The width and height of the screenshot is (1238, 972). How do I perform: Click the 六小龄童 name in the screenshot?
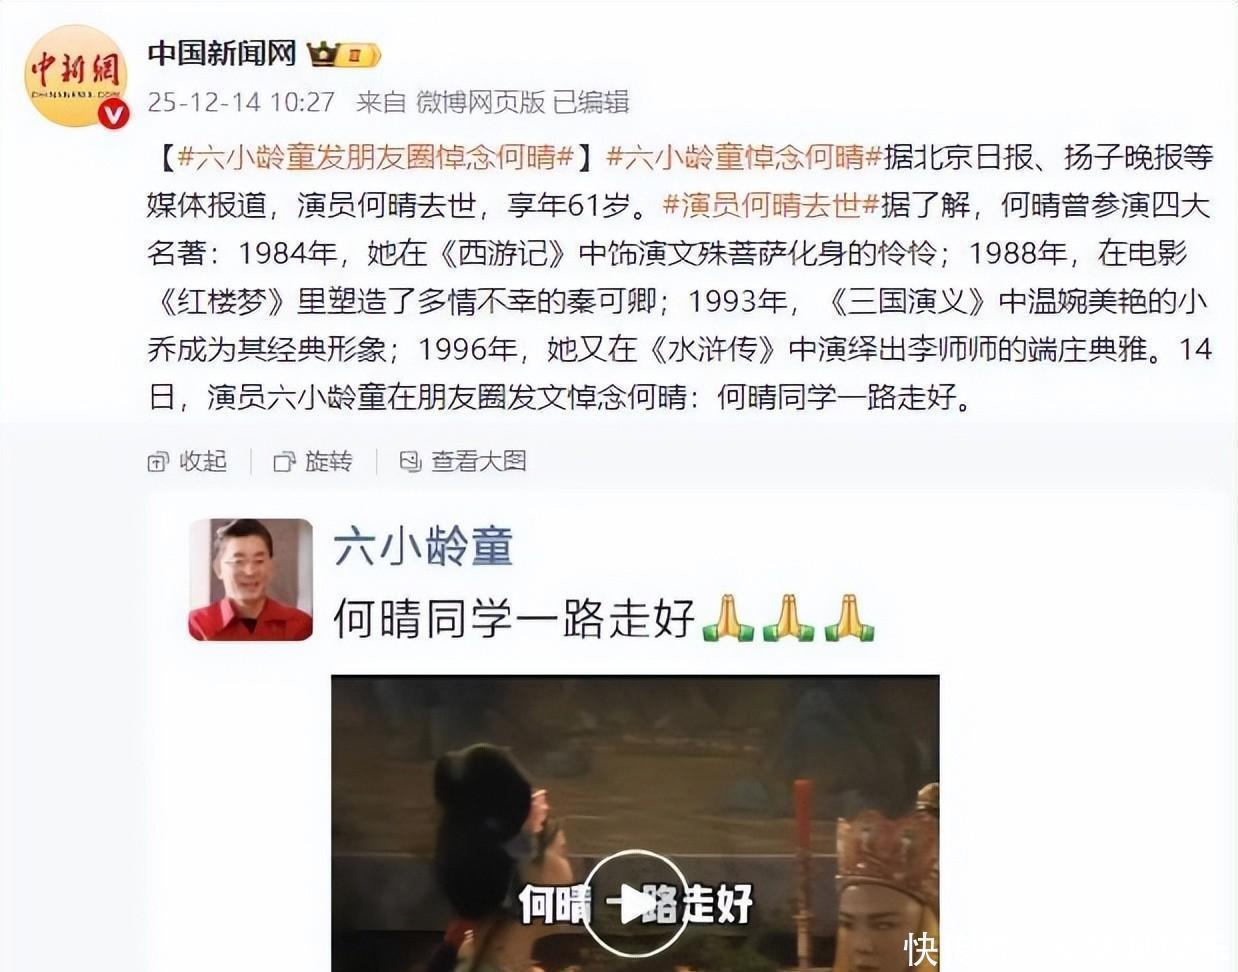pyautogui.click(x=423, y=547)
